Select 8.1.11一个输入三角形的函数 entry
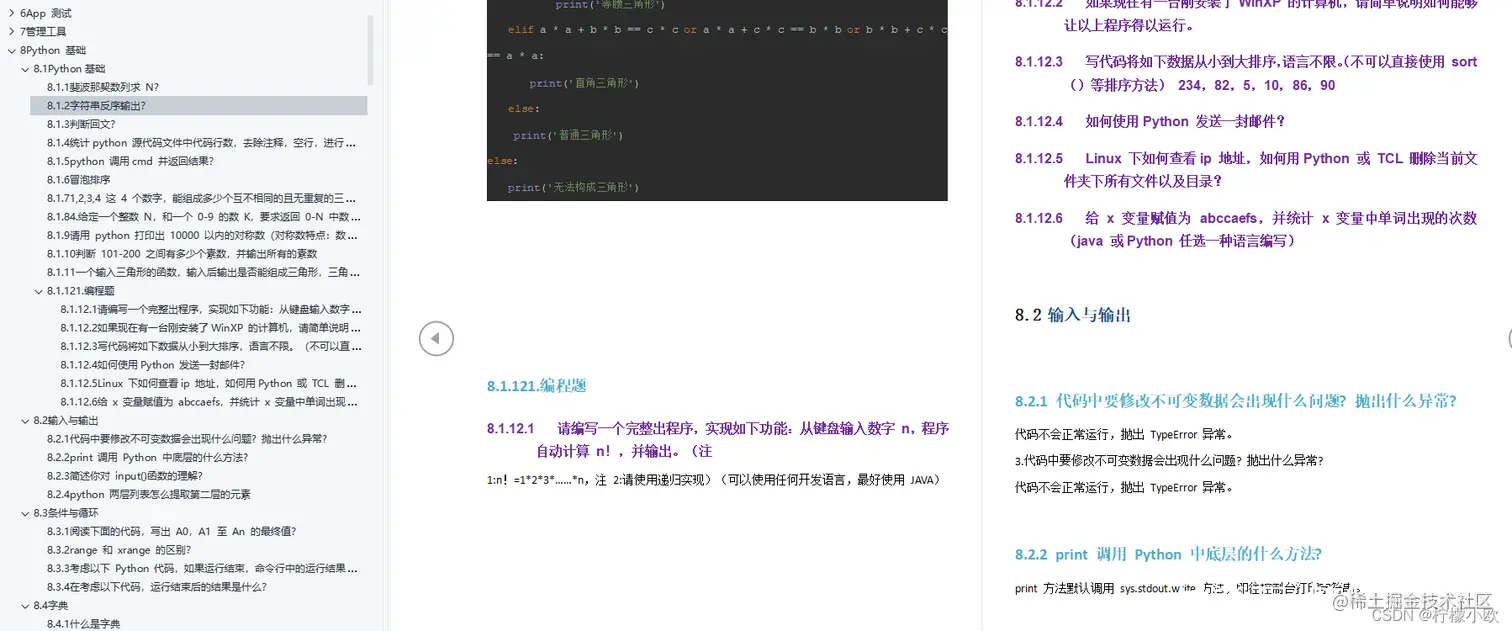 203,272
